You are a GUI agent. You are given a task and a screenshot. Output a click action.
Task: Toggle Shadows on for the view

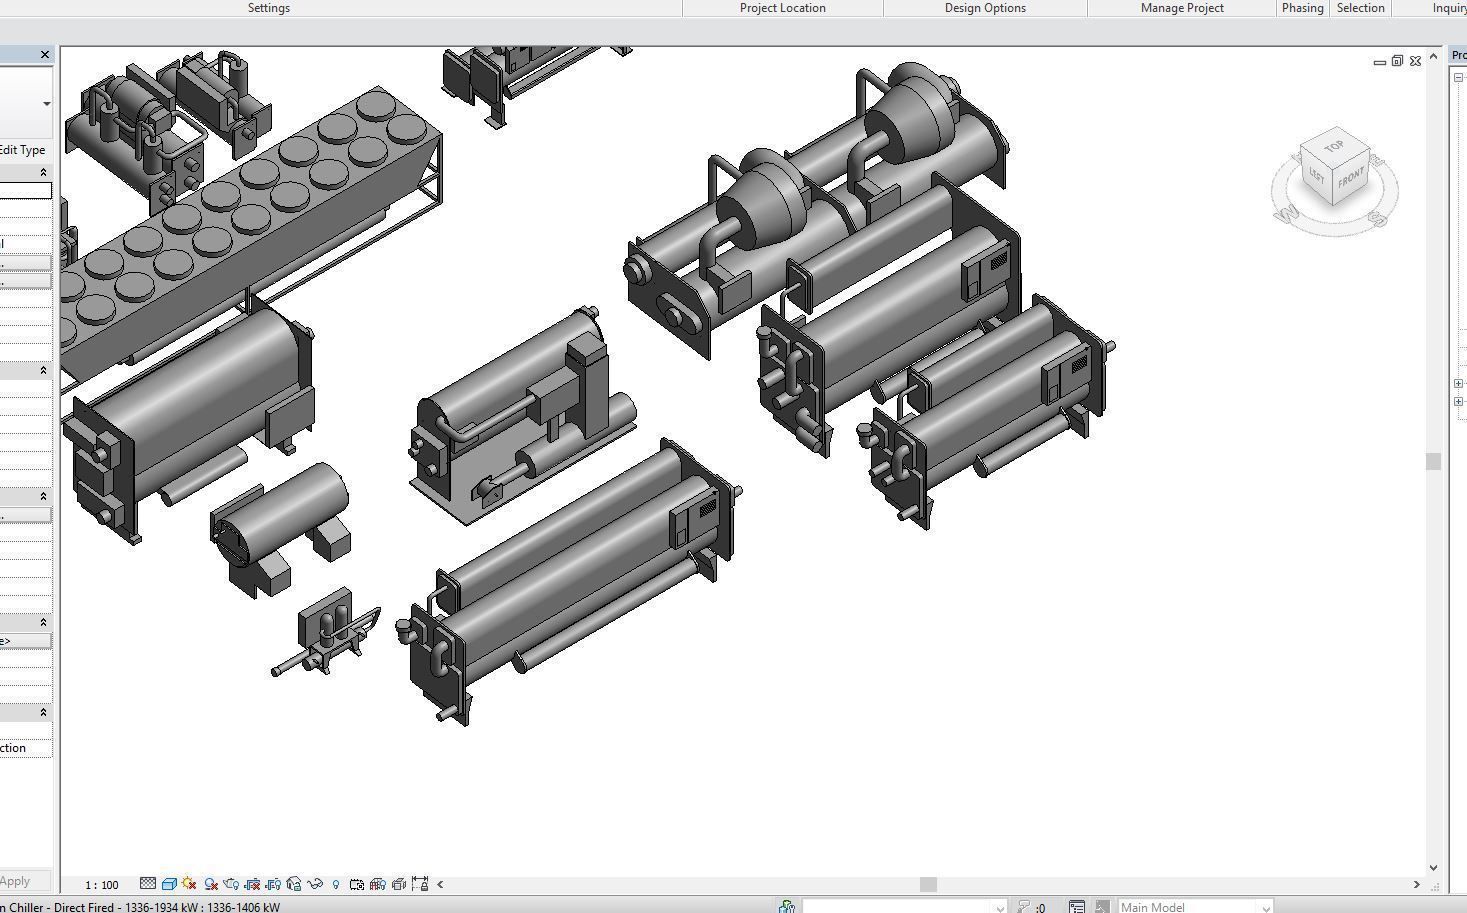[x=210, y=884]
